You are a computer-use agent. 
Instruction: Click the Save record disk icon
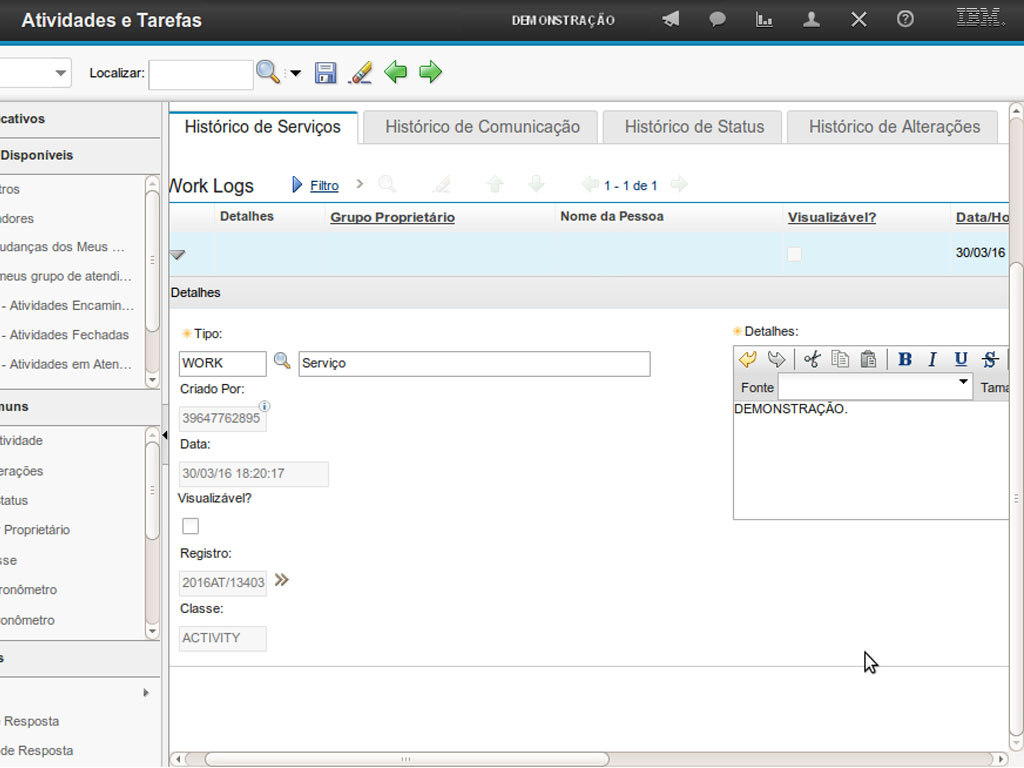325,73
